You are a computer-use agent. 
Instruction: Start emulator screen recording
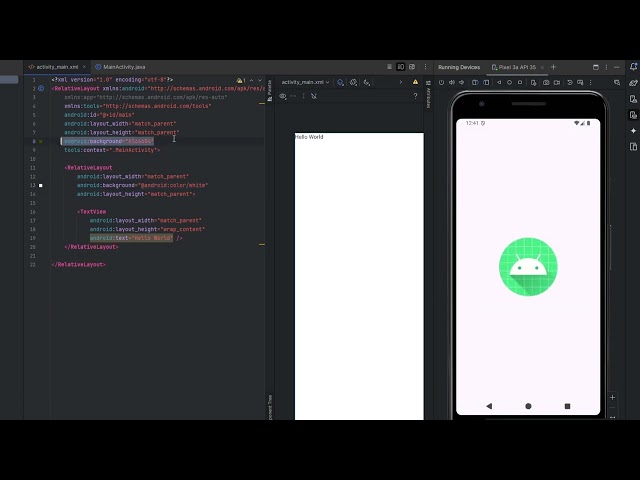tap(557, 82)
